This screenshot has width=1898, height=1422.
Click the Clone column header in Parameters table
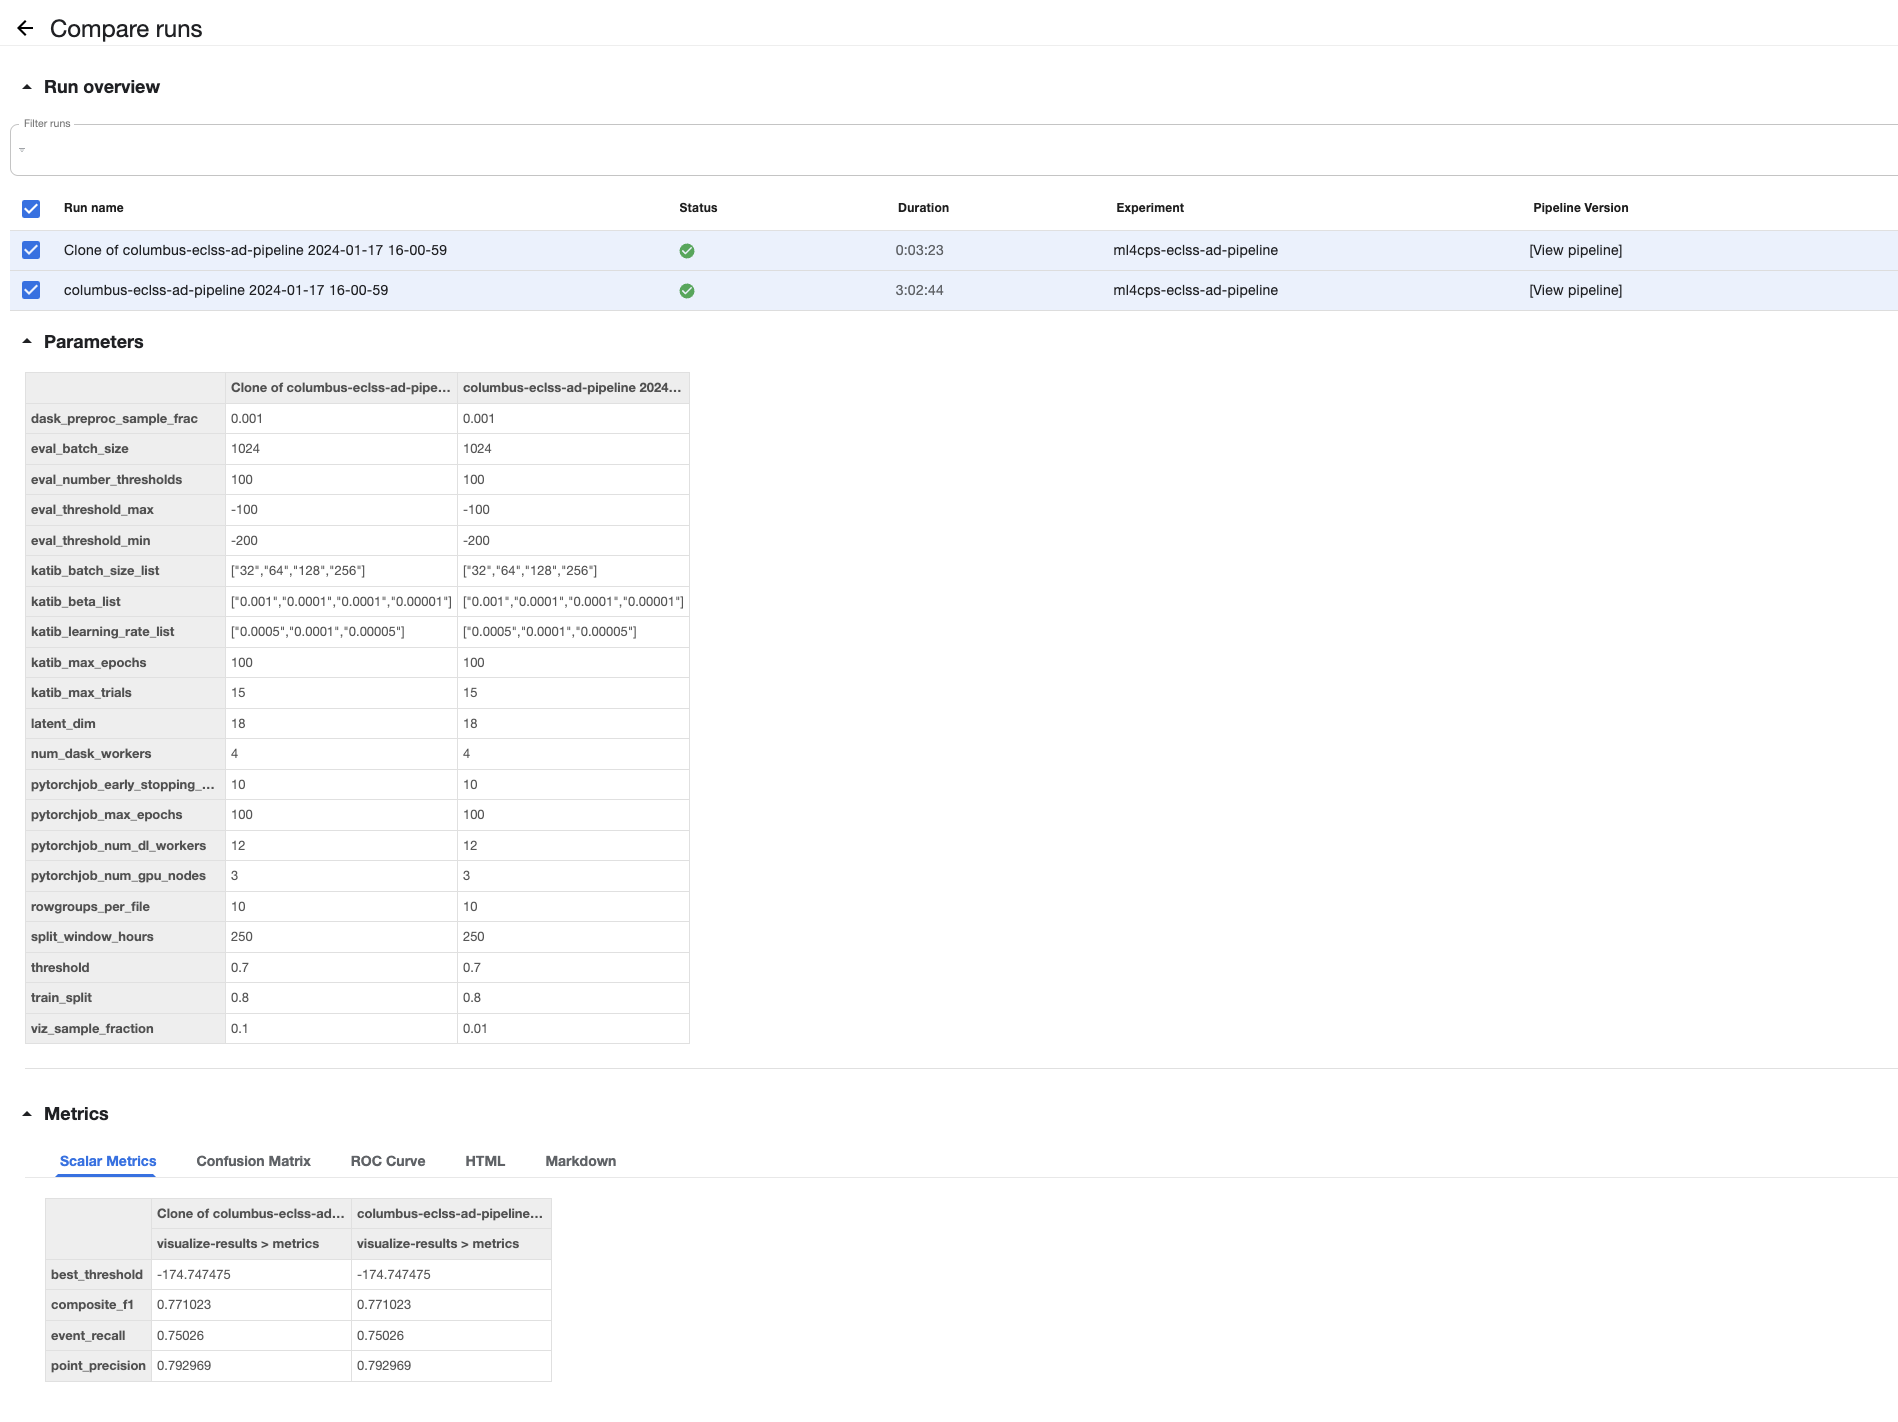[341, 388]
